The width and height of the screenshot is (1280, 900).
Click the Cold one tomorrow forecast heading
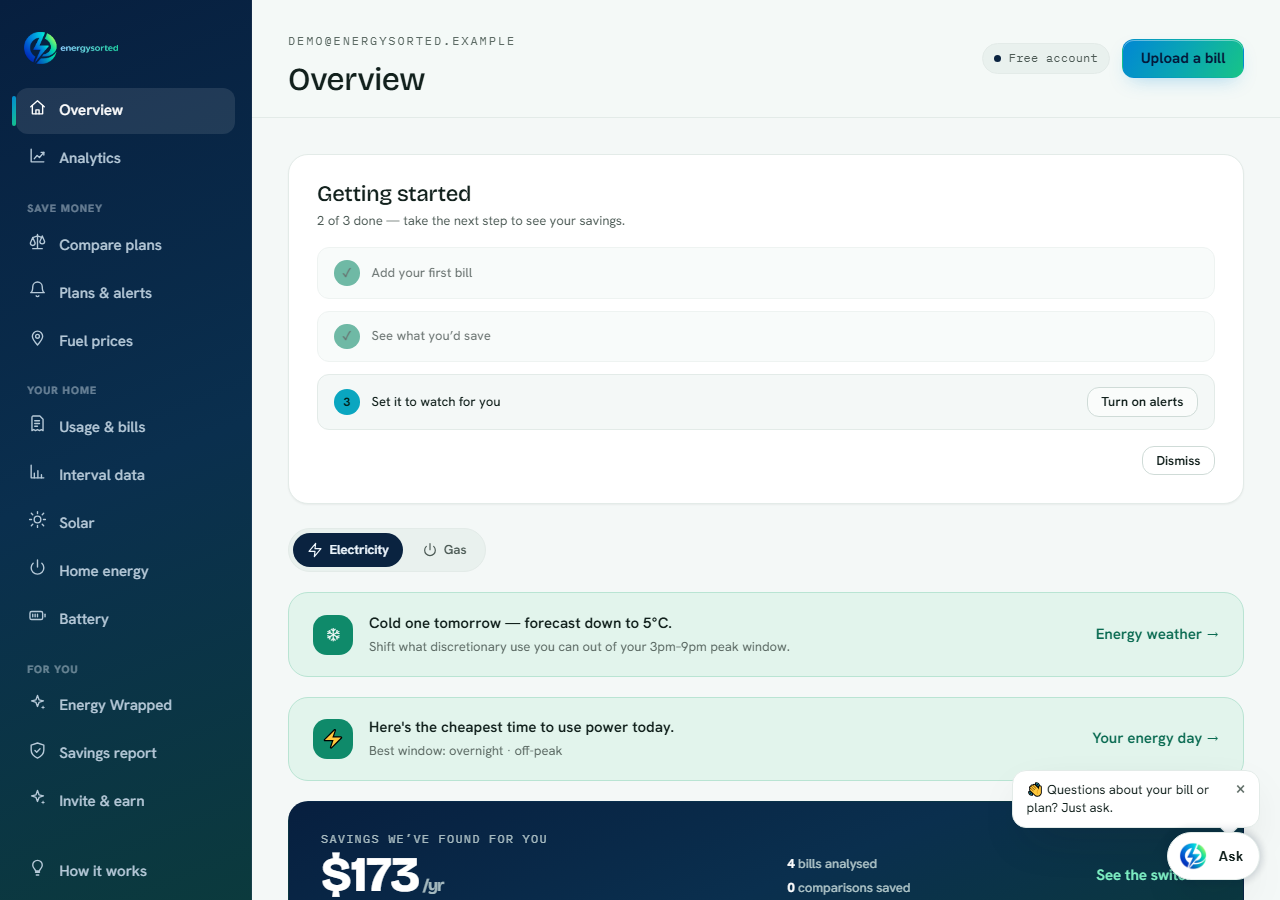[520, 623]
